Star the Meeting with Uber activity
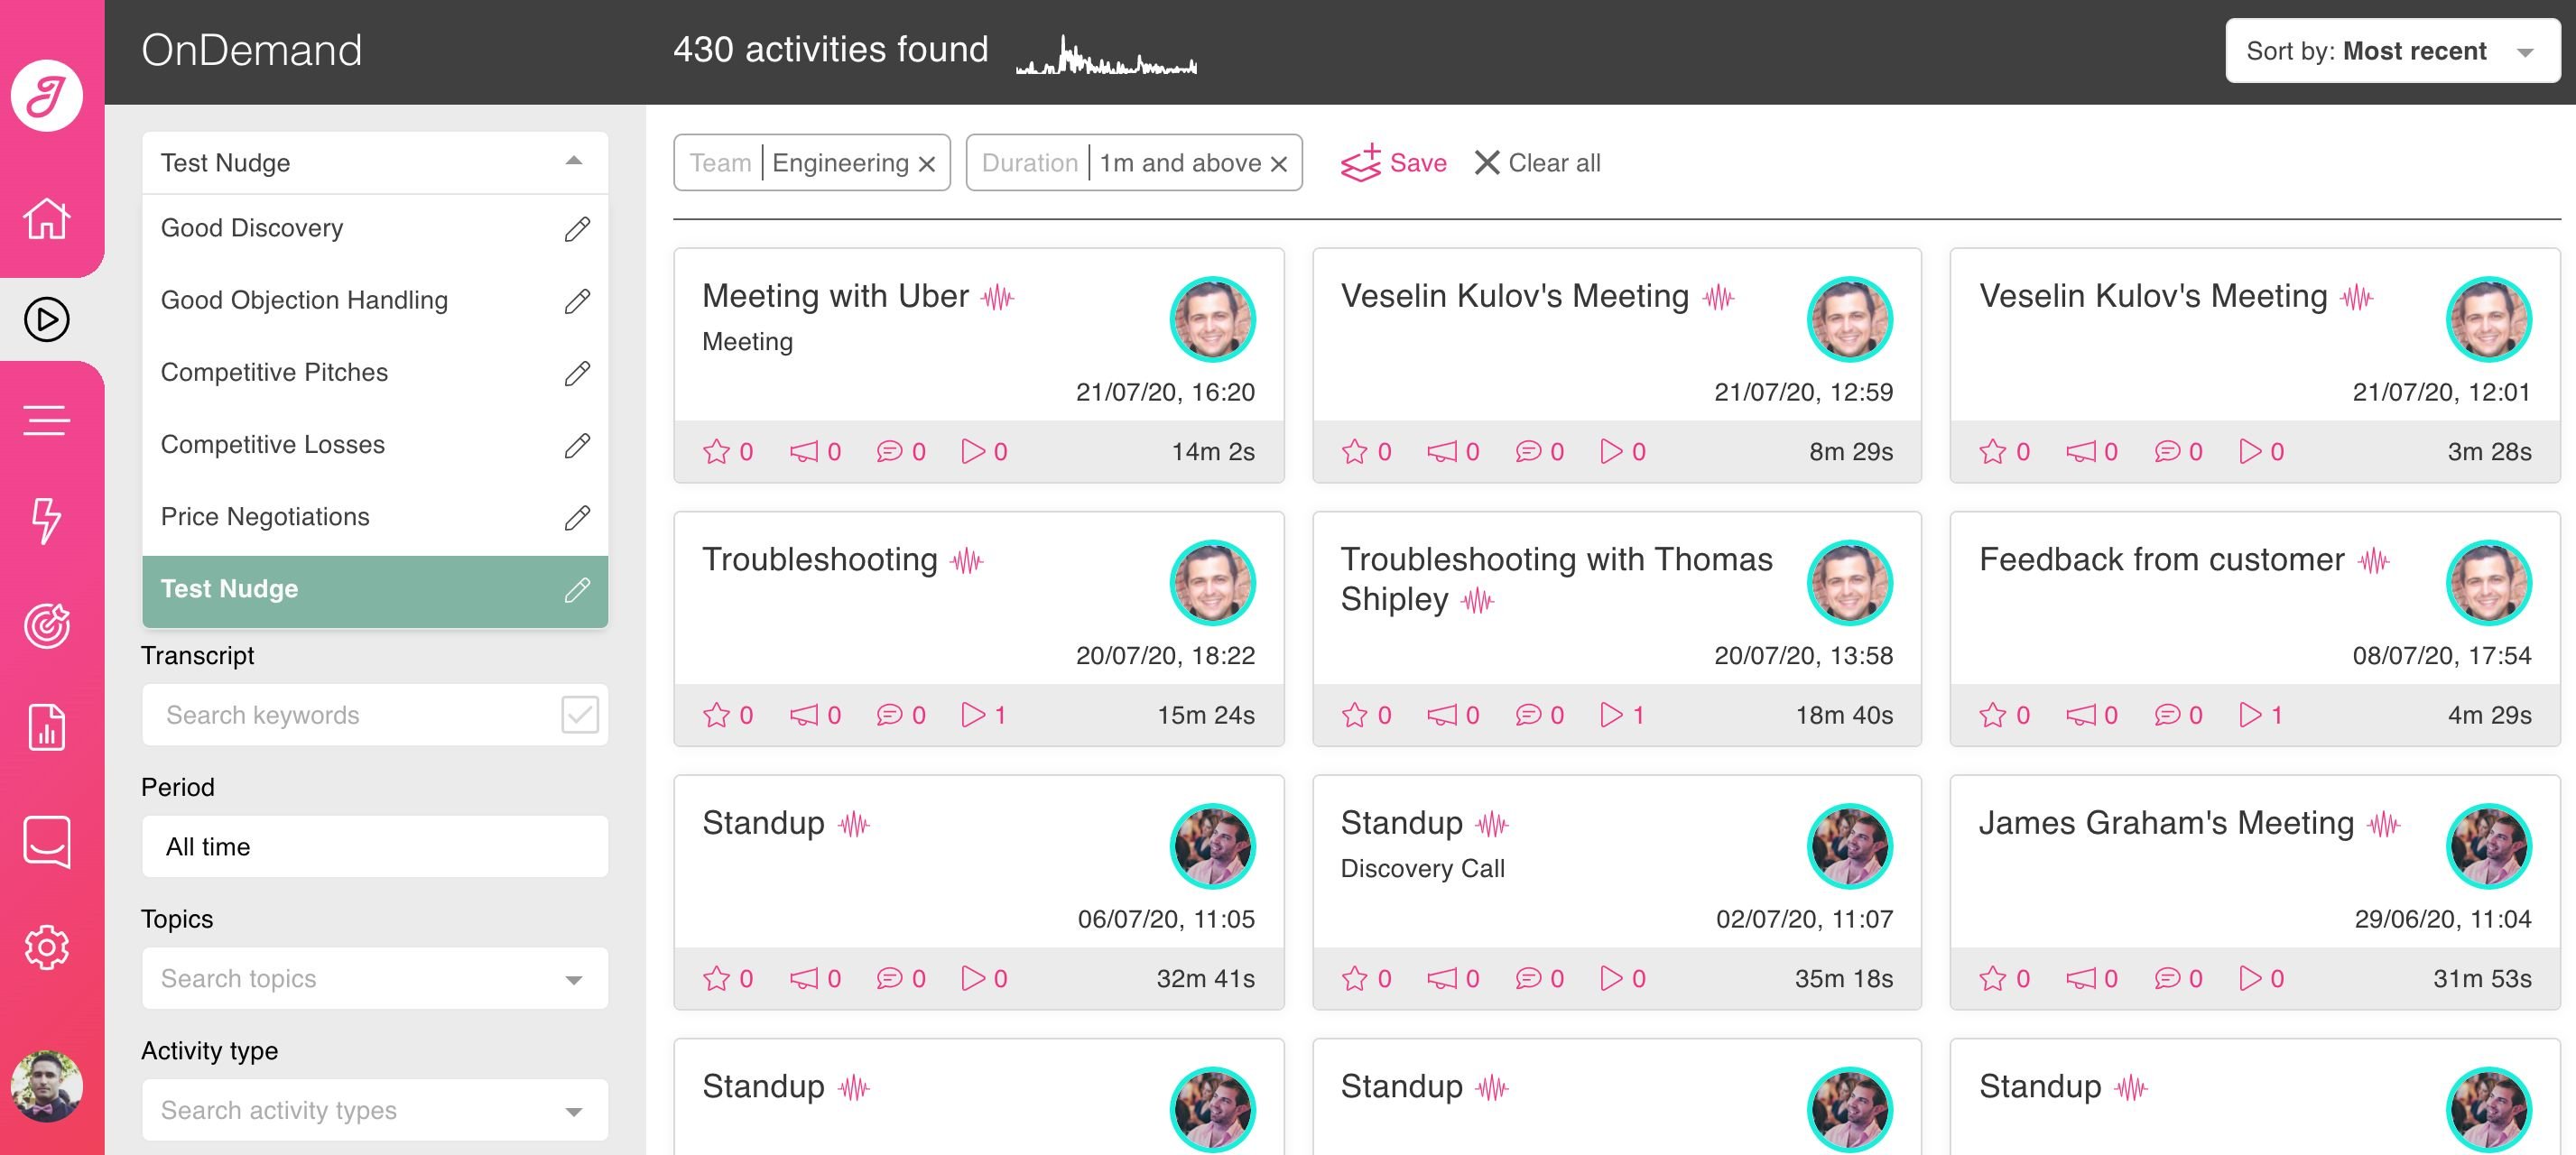 tap(716, 452)
